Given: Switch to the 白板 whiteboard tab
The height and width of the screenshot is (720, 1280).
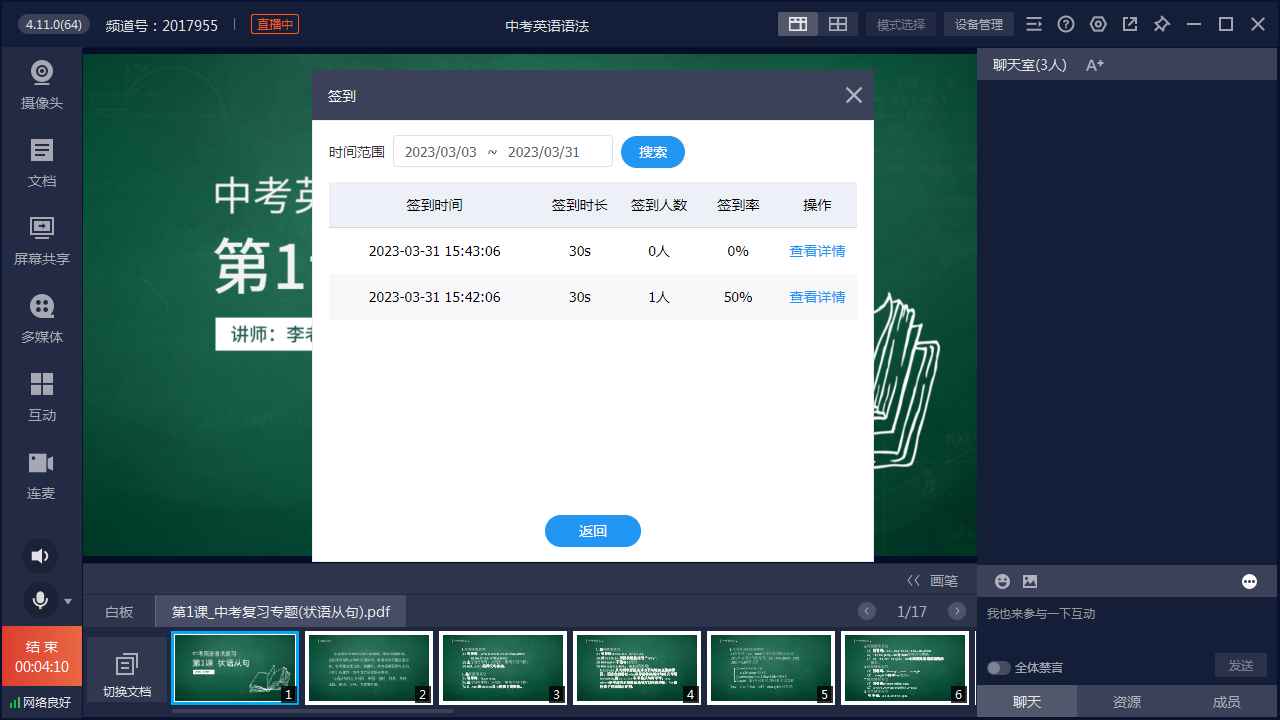Looking at the screenshot, I should tap(119, 612).
